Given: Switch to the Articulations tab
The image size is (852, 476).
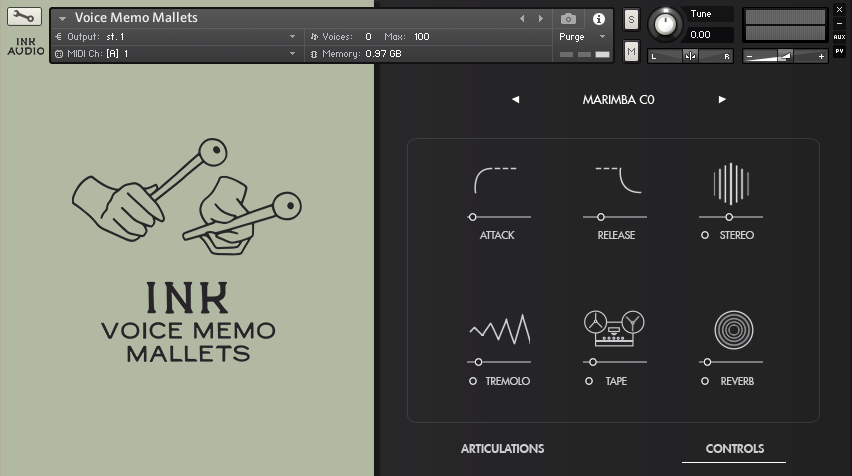Looking at the screenshot, I should click(502, 449).
